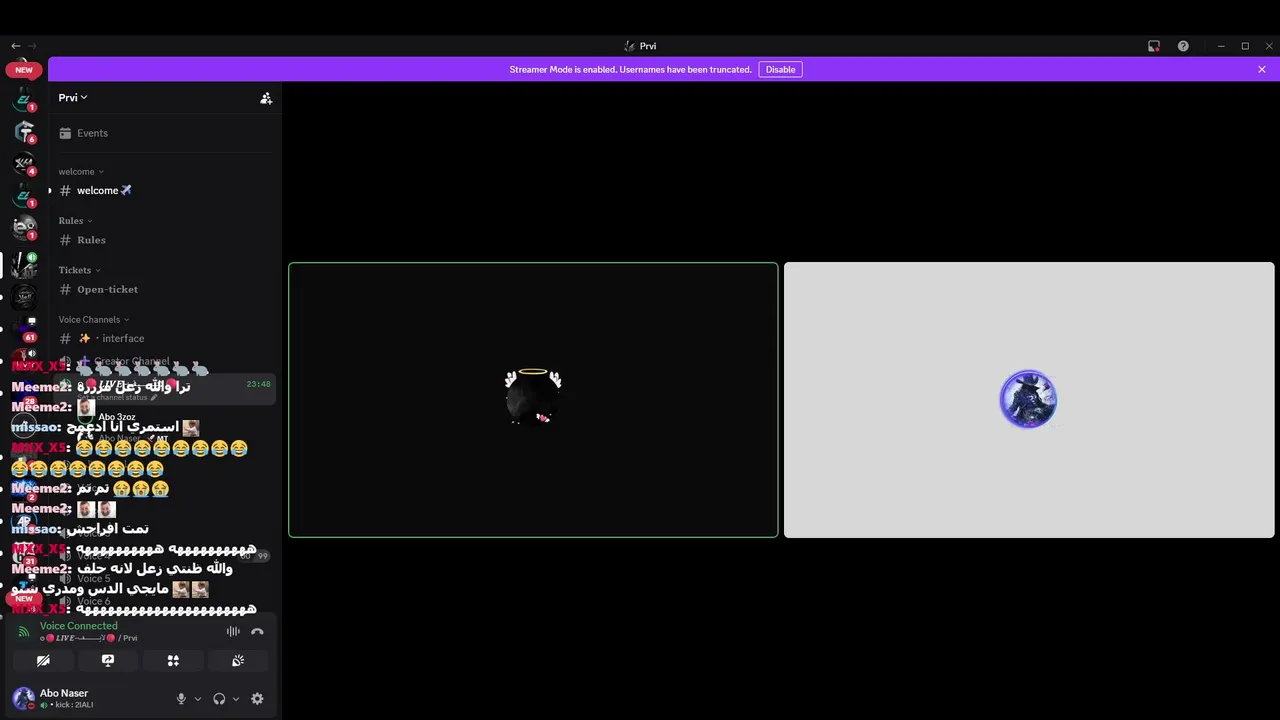The width and height of the screenshot is (1280, 720).
Task: Open the Help question-mark icon
Action: [1183, 46]
